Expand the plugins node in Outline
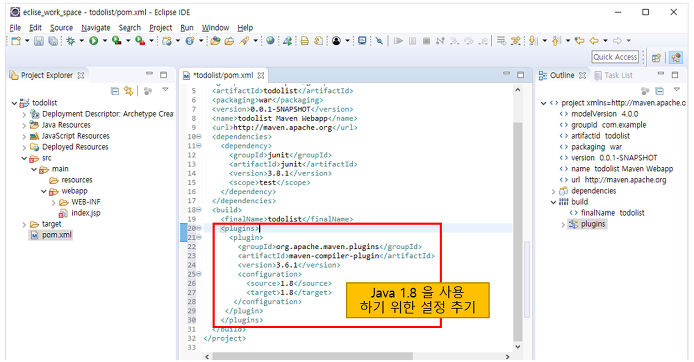 [563, 224]
